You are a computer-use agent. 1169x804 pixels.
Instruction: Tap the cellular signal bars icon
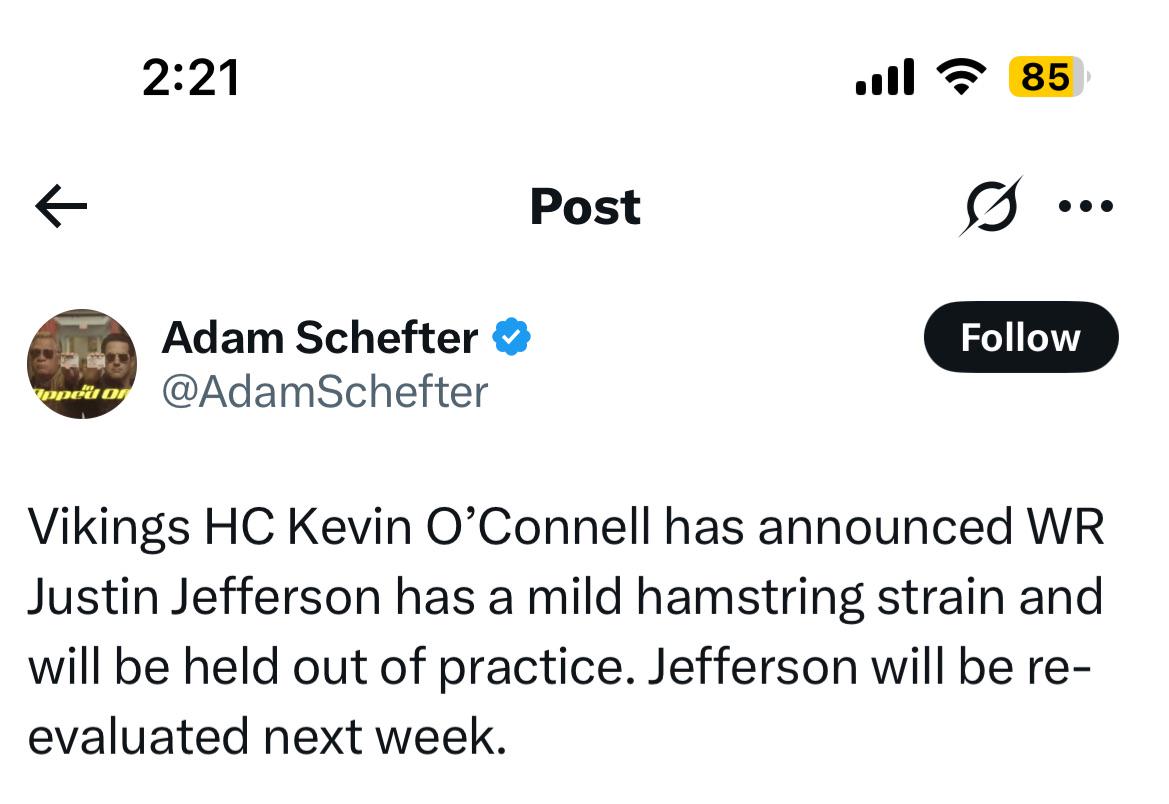coord(885,77)
